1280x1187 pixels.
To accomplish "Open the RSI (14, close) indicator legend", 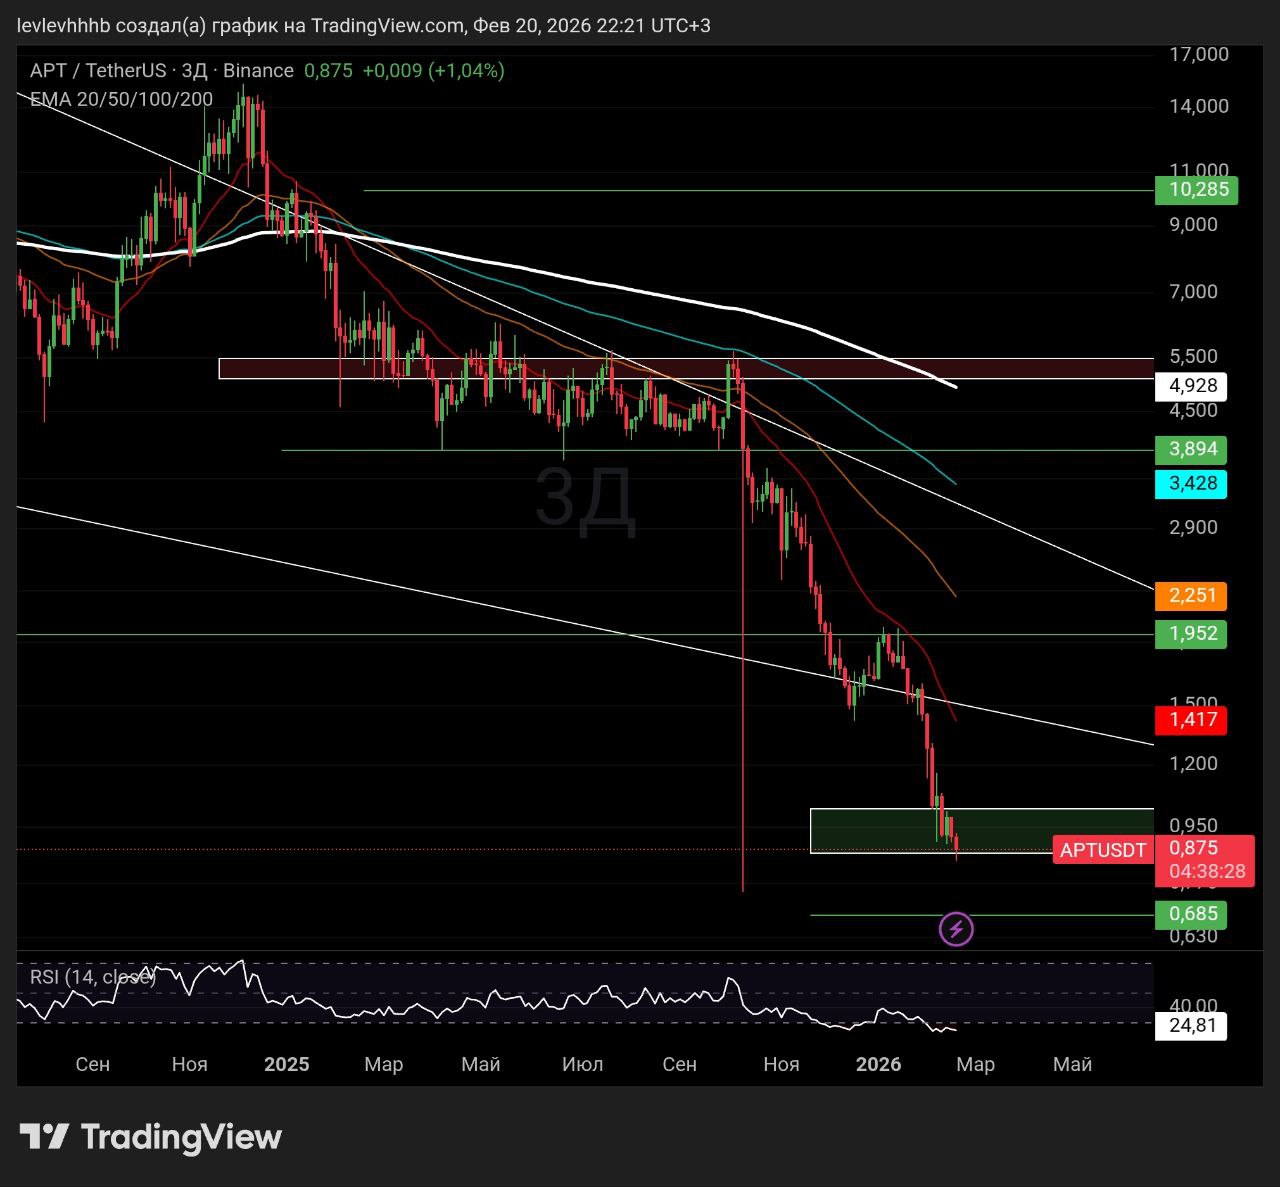I will pos(93,976).
